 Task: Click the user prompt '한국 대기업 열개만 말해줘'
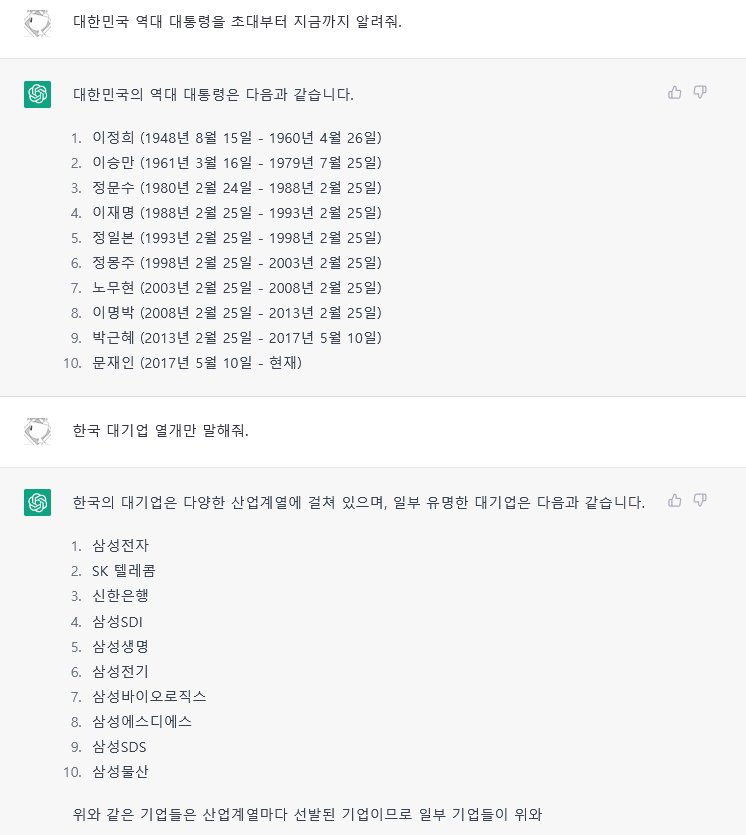pos(161,431)
